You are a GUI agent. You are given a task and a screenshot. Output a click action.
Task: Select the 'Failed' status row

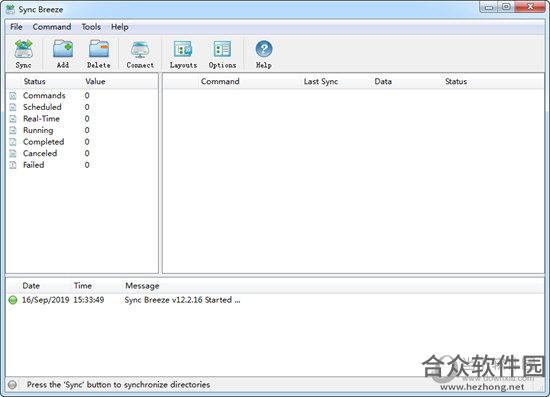(82, 165)
